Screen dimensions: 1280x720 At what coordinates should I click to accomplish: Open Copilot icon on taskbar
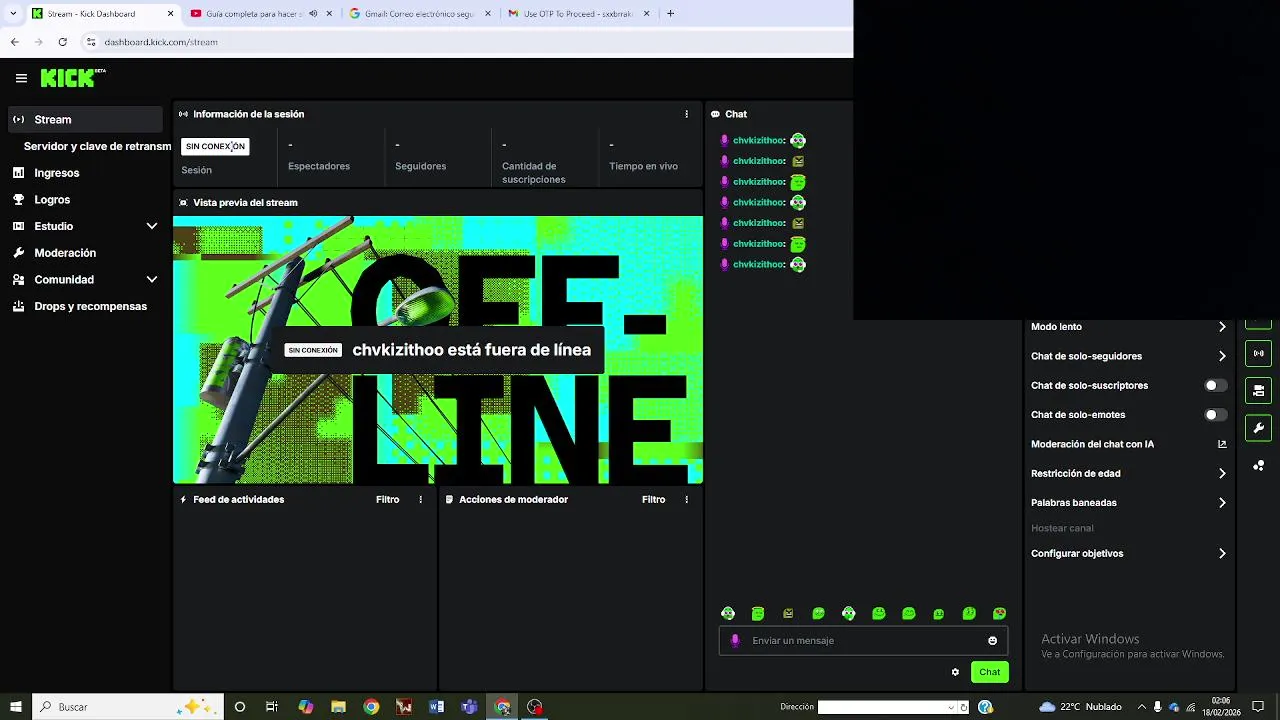306,707
